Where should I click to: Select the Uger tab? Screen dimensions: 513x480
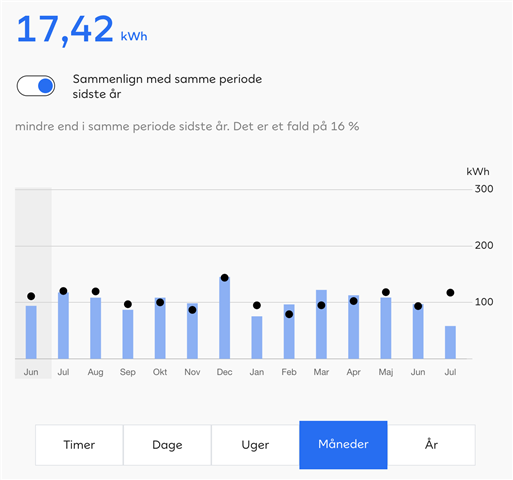click(255, 445)
